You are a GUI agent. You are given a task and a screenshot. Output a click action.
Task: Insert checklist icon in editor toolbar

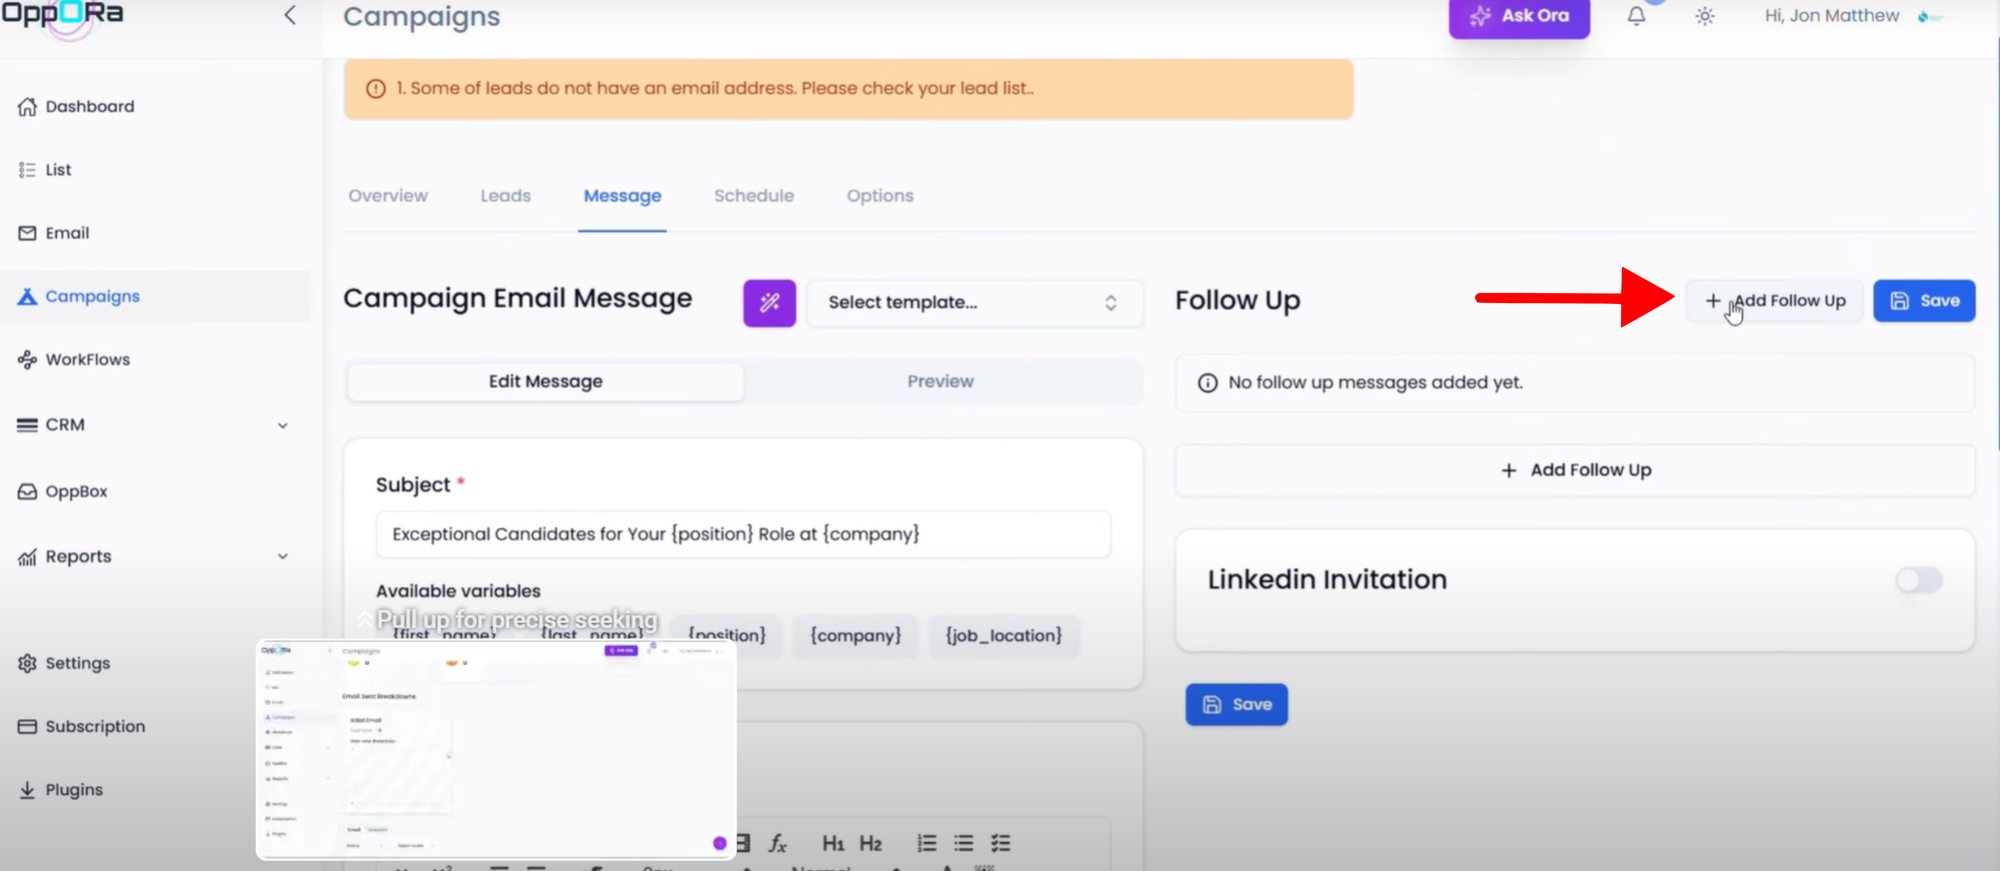[1000, 844]
